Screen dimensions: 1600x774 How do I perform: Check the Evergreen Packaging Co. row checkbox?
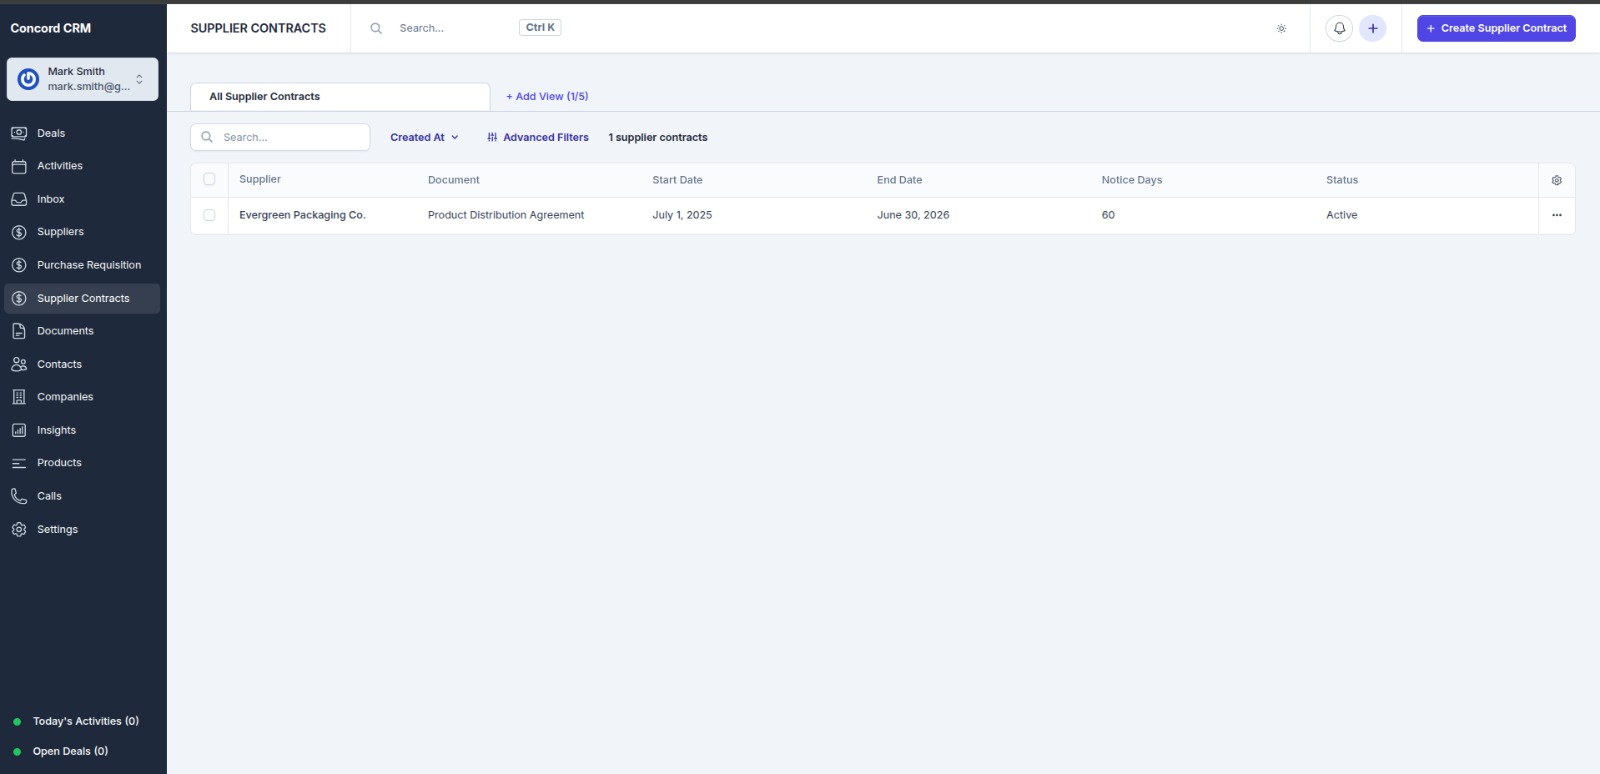pos(209,215)
